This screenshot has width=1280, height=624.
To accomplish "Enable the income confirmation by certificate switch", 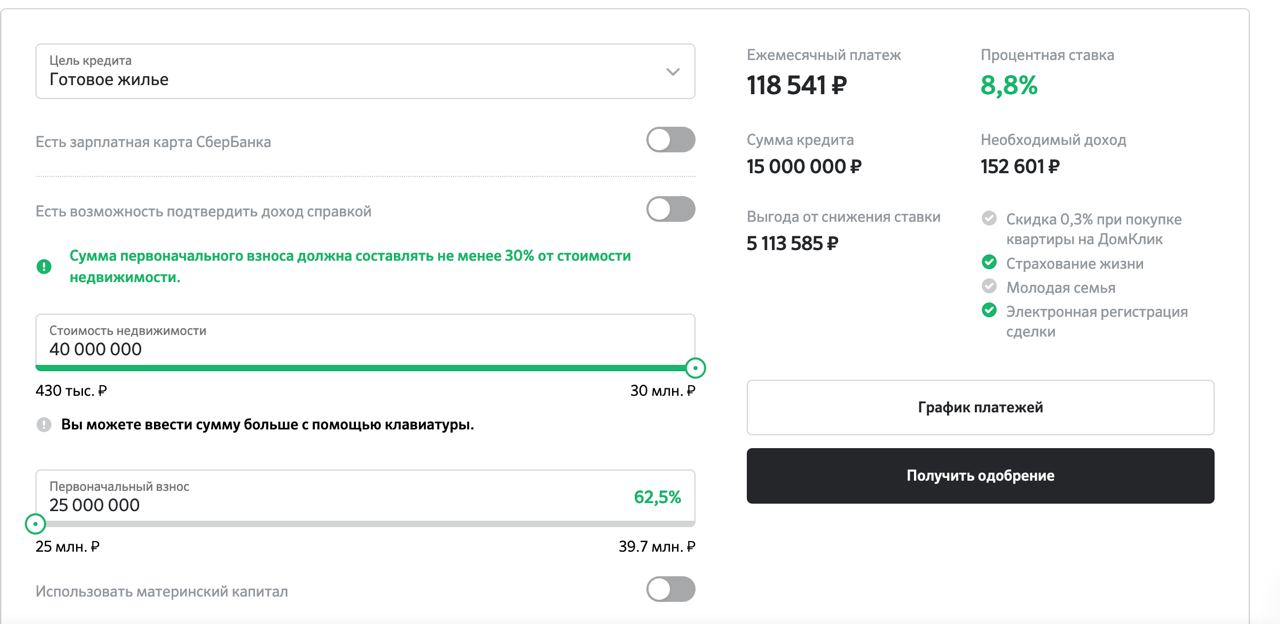I will pos(671,209).
